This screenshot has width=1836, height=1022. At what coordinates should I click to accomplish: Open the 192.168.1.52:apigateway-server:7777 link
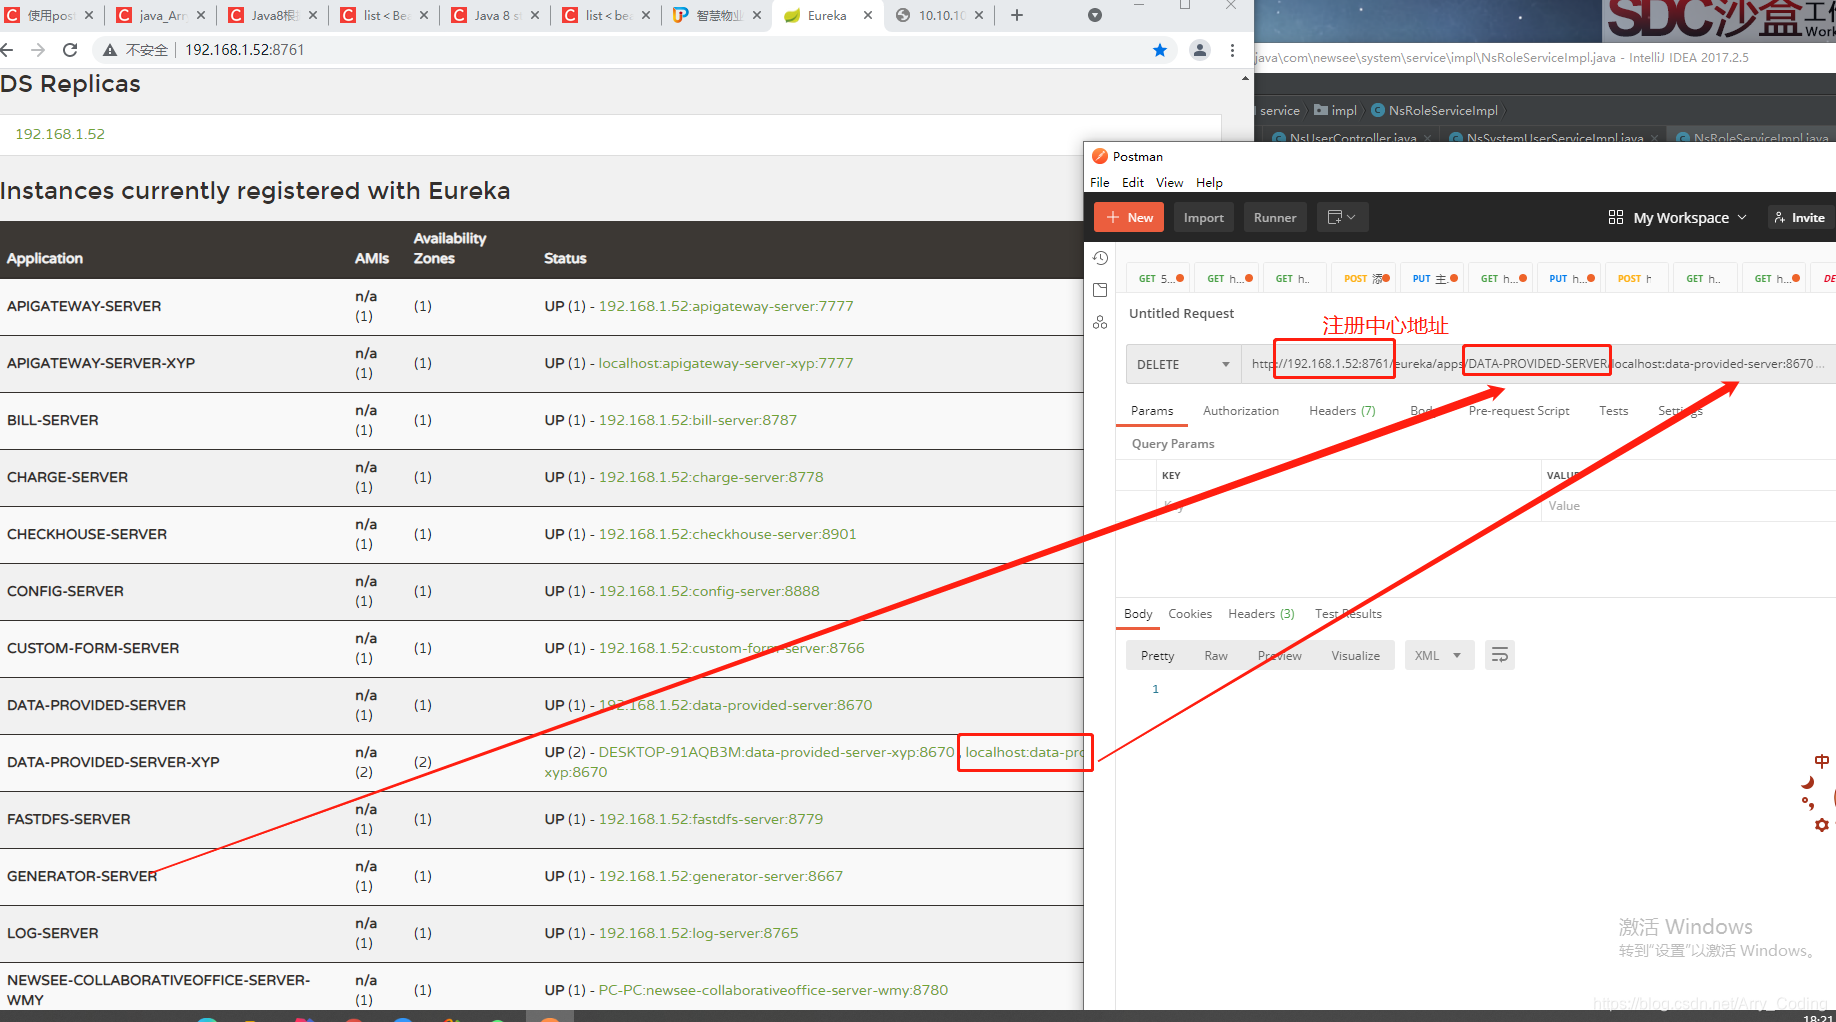coord(726,306)
